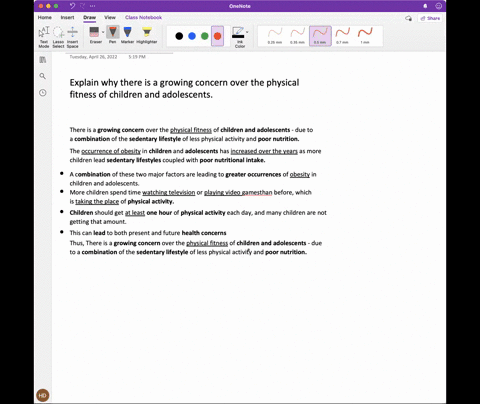Viewport: 480px width, 404px height.
Task: Select the Marker tool
Action: coord(127,35)
